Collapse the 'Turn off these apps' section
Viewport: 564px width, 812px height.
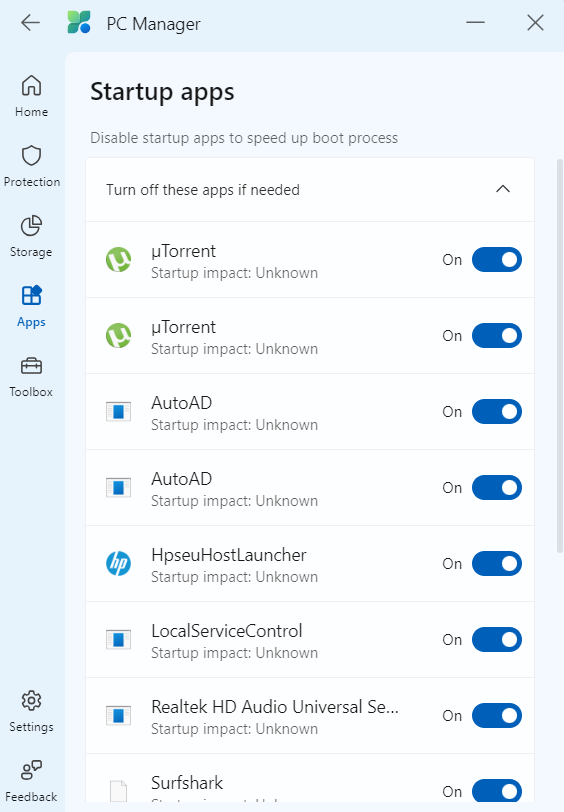503,190
